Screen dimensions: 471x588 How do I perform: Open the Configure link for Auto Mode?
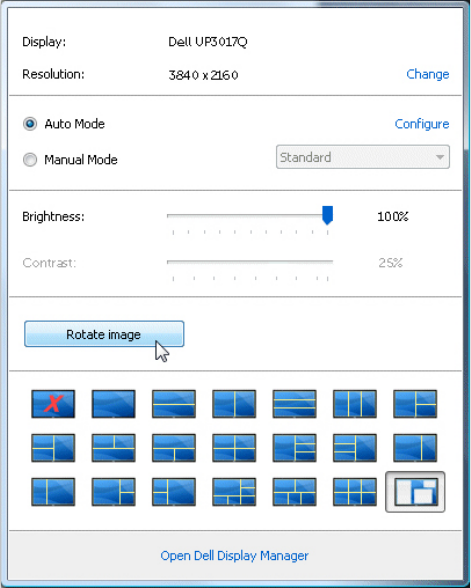tap(422, 124)
